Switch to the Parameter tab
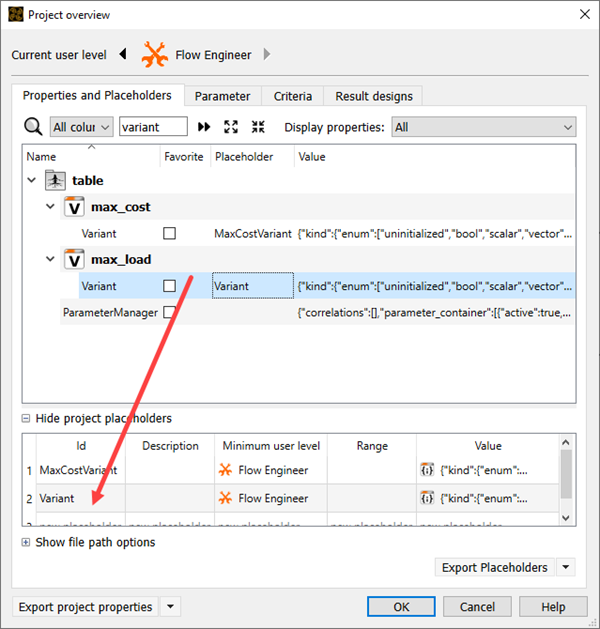Screen dimensions: 600x629 223,96
